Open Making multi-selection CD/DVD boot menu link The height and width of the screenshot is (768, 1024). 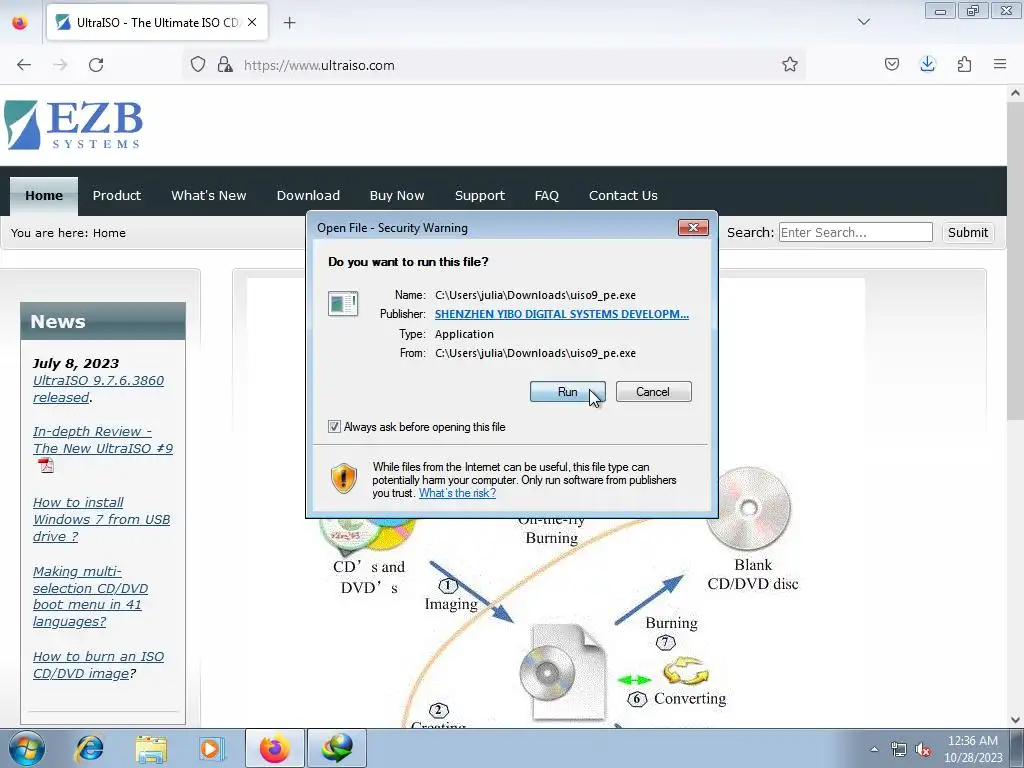[x=90, y=596]
